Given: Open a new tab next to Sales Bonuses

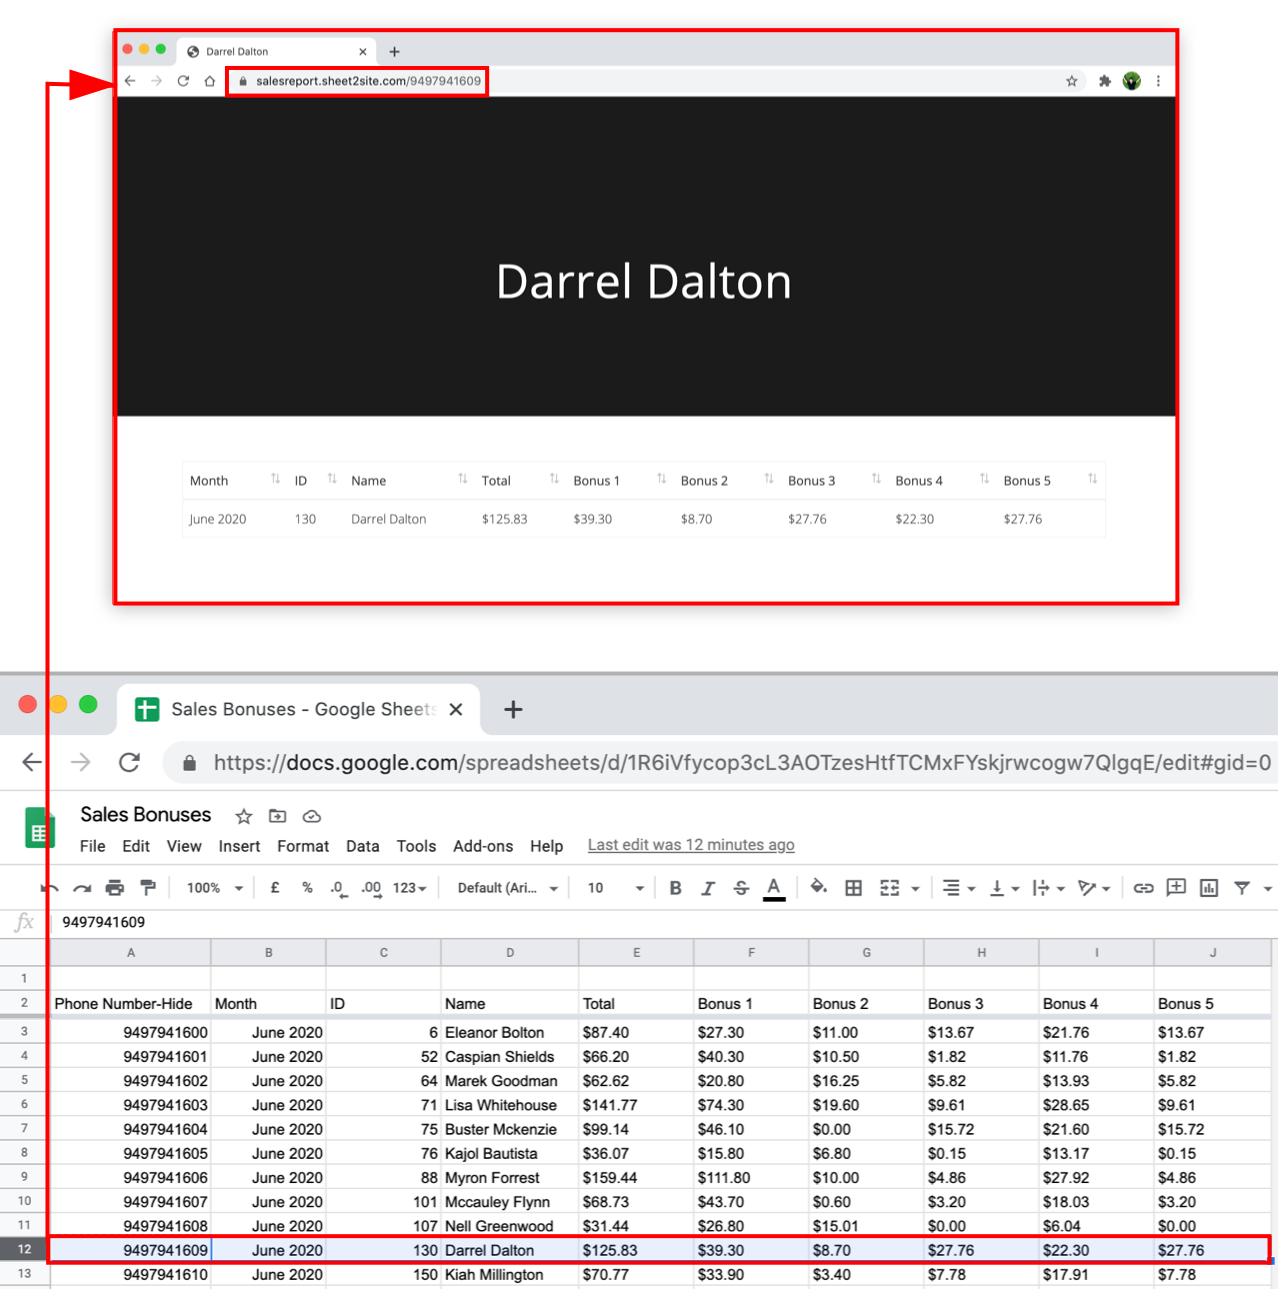Looking at the screenshot, I should [513, 709].
